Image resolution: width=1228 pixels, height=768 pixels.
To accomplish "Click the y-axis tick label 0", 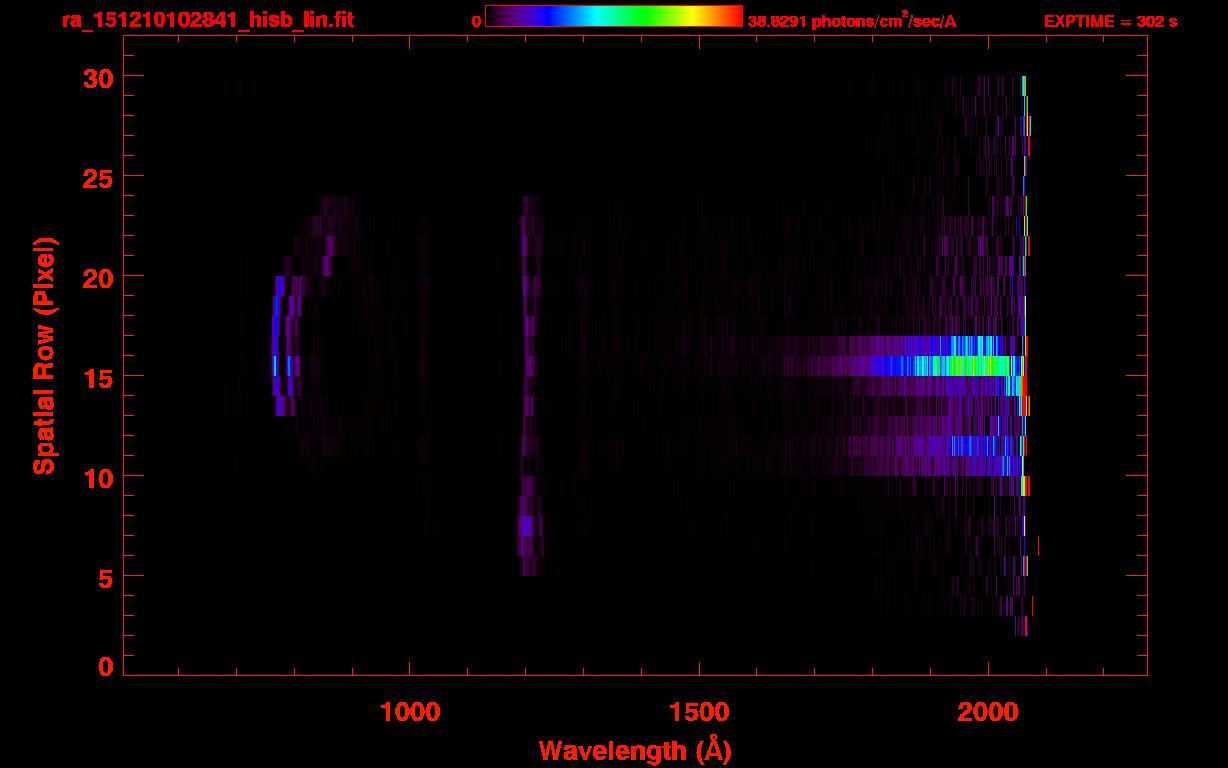I will [106, 667].
